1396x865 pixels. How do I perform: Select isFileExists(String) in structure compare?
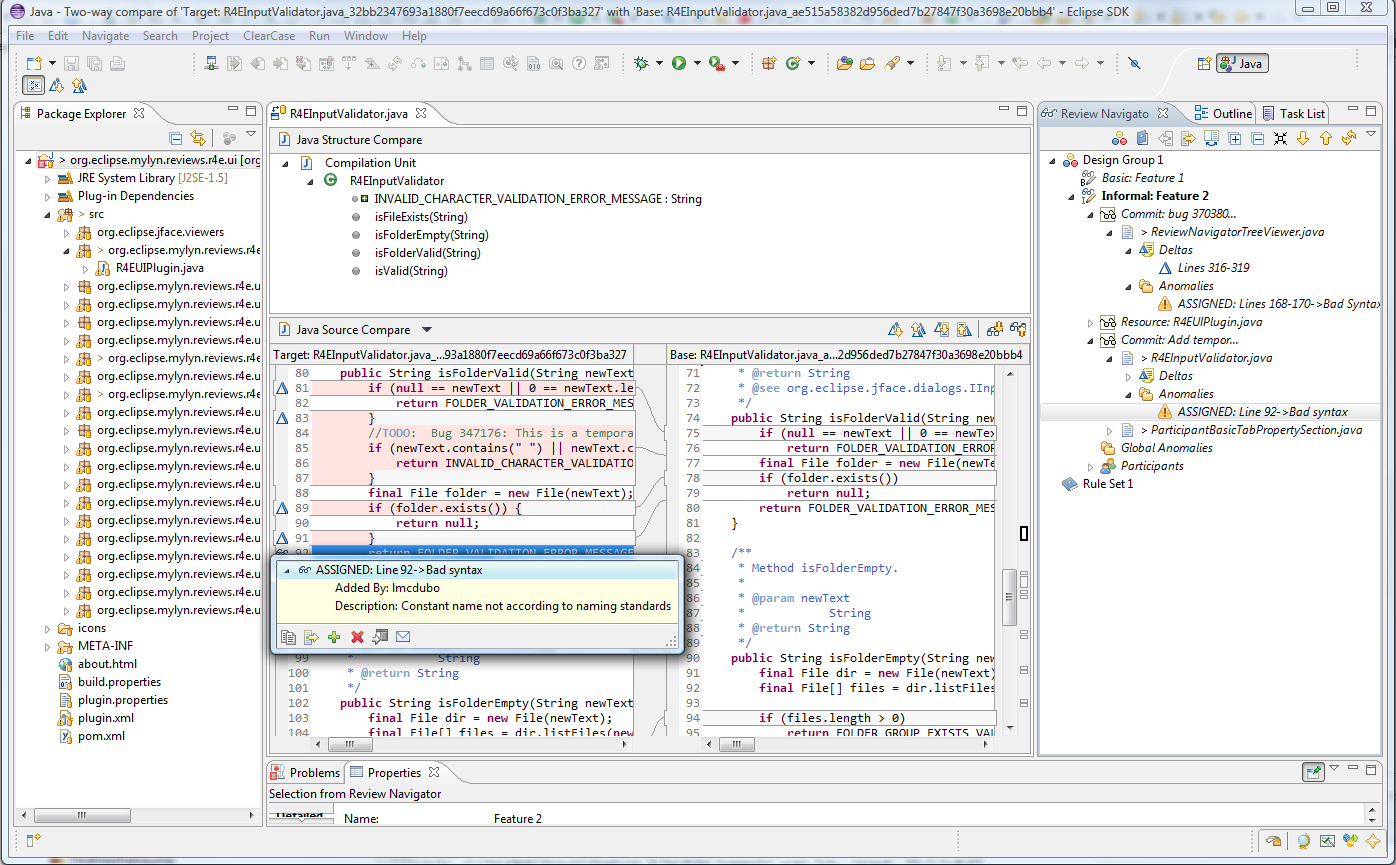[x=420, y=217]
